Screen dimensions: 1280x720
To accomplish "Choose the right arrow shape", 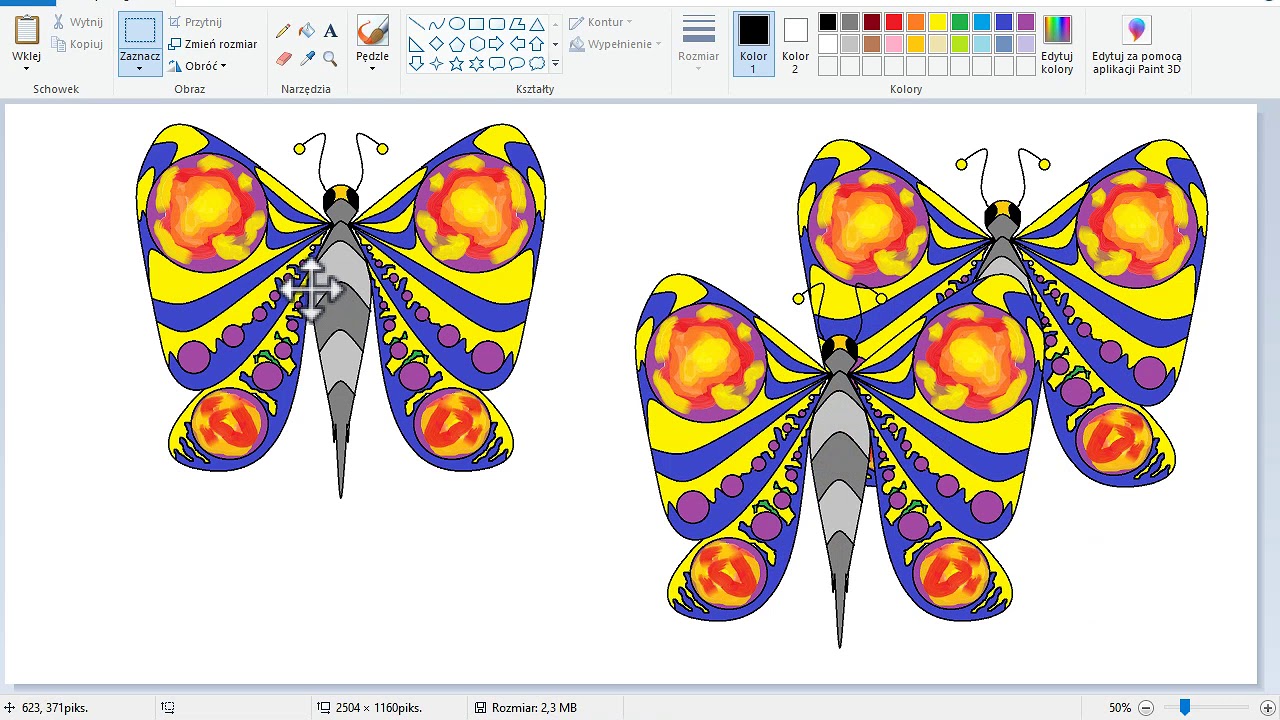I will point(496,44).
